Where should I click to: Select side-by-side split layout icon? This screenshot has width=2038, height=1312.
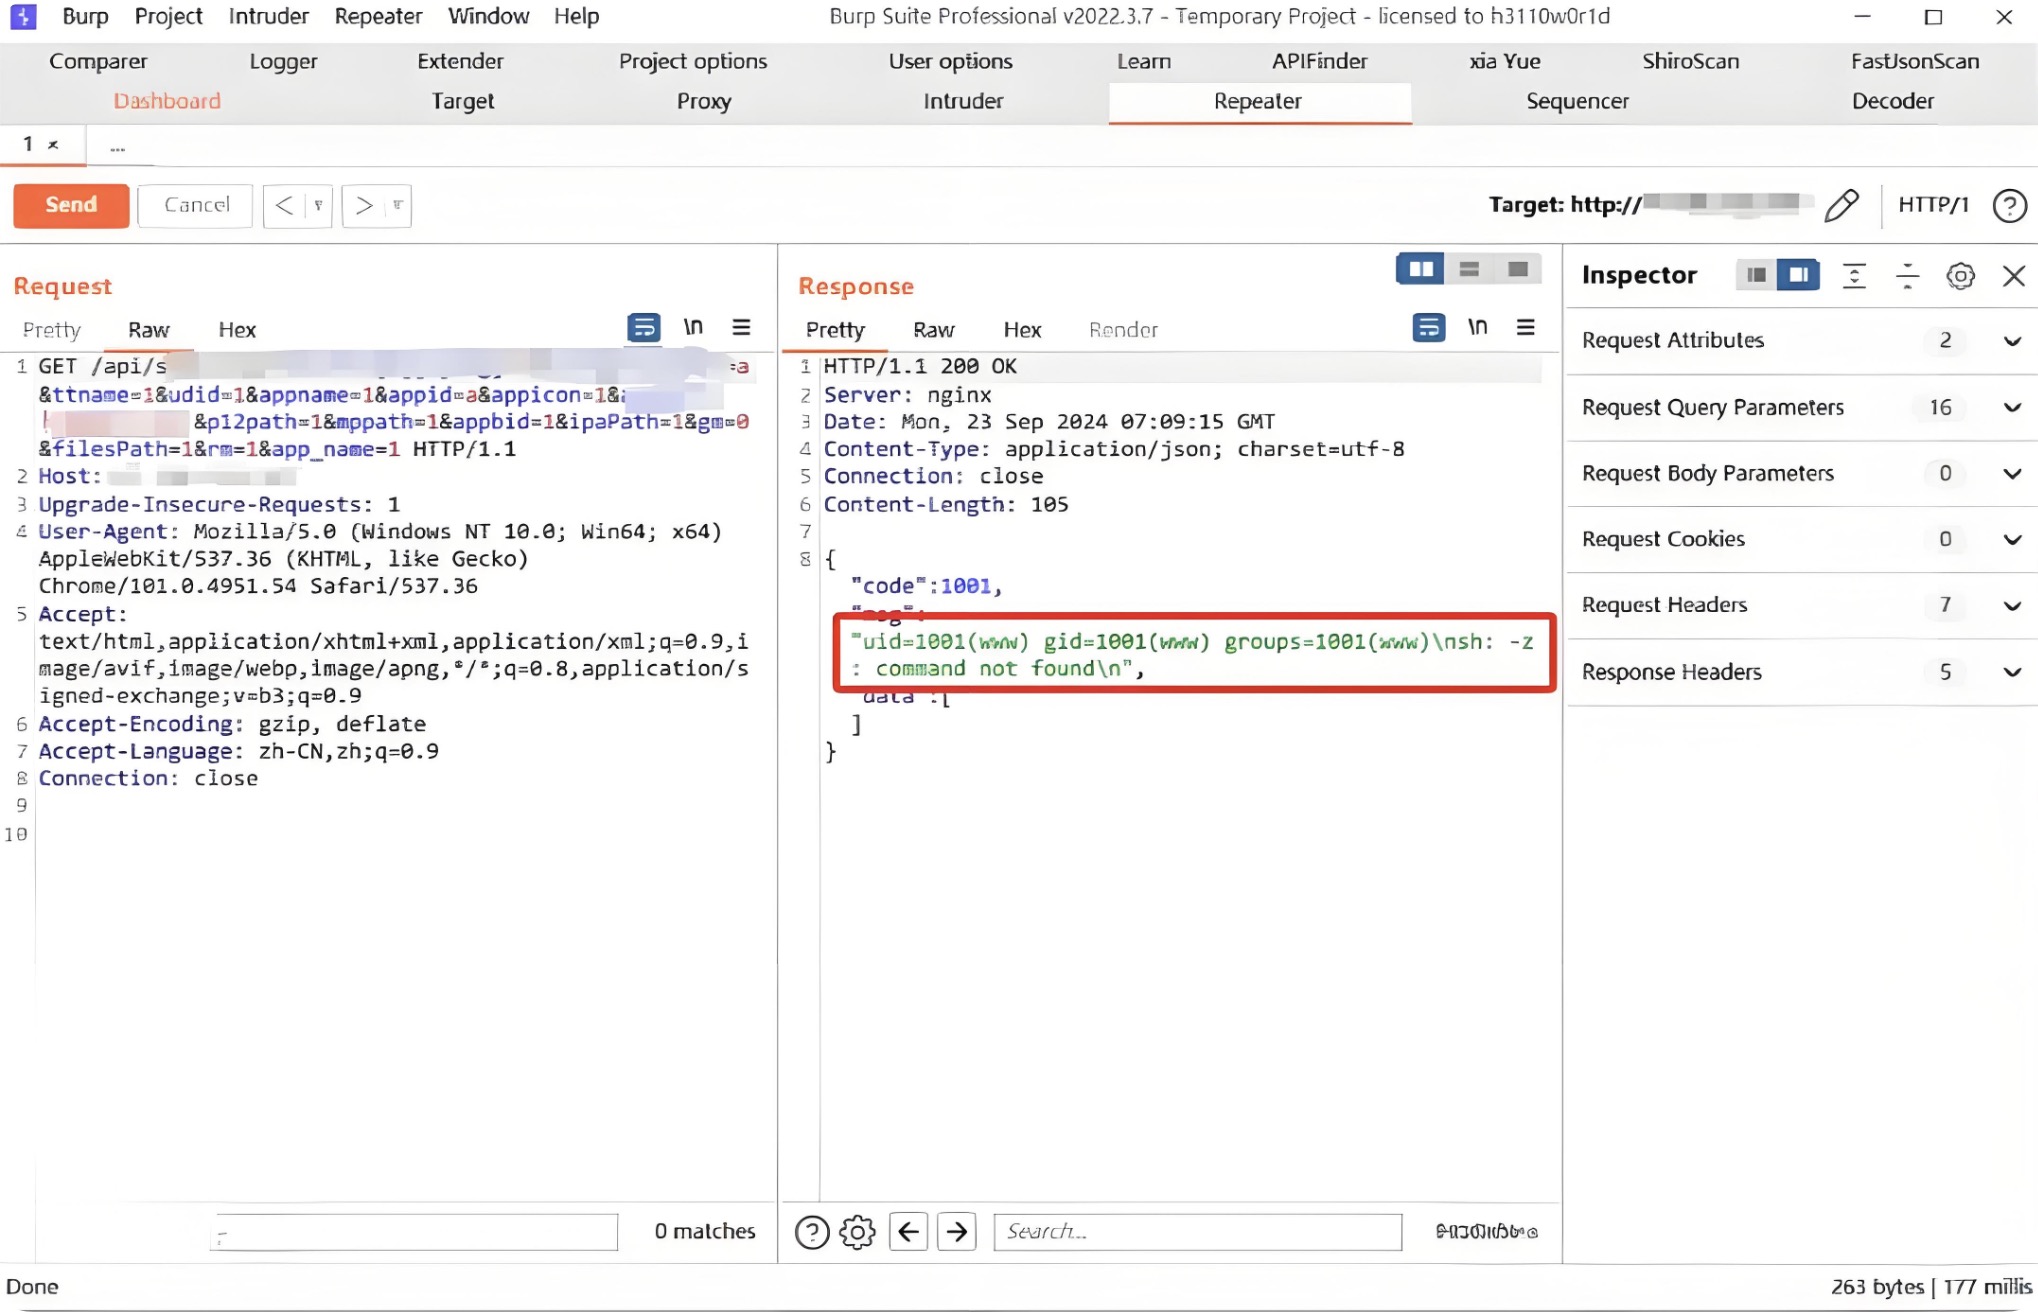point(1420,269)
